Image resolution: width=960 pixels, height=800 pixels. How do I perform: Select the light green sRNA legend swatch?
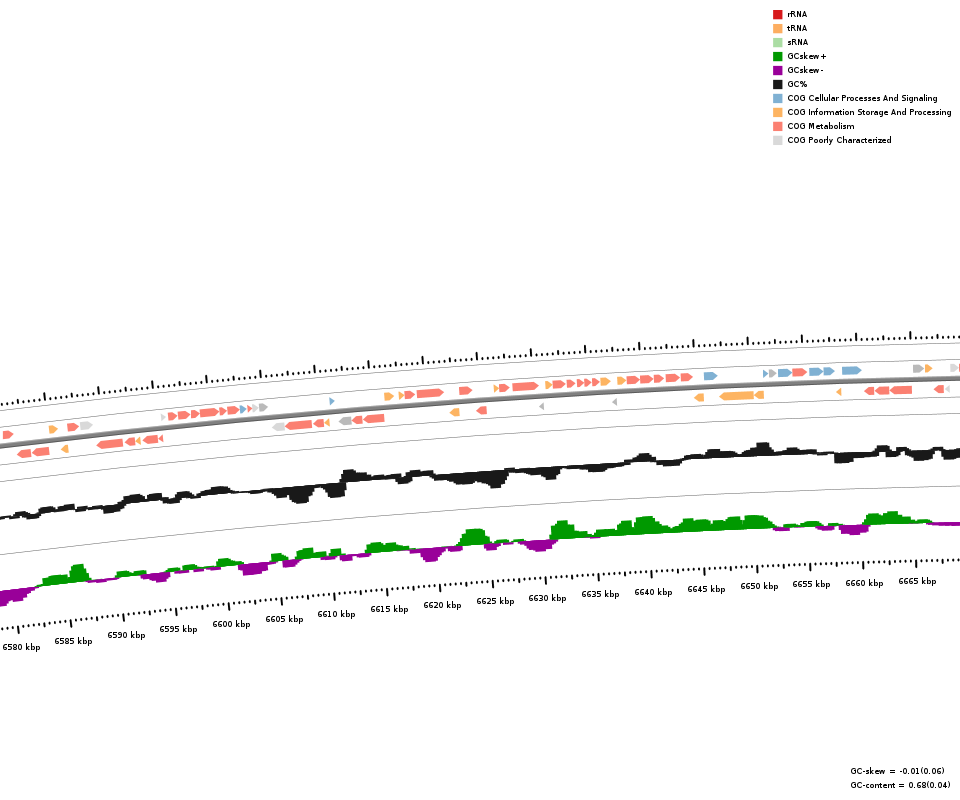pos(777,42)
